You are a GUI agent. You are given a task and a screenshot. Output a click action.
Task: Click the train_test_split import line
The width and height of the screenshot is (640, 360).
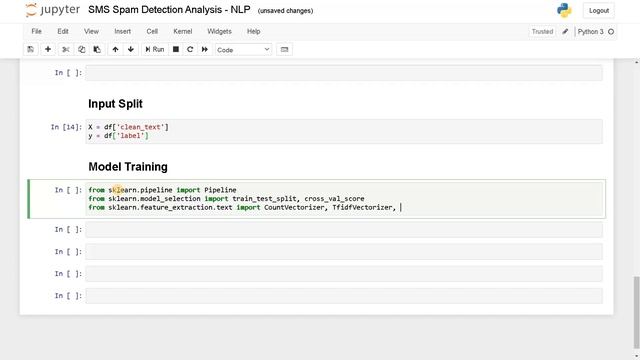(x=226, y=199)
